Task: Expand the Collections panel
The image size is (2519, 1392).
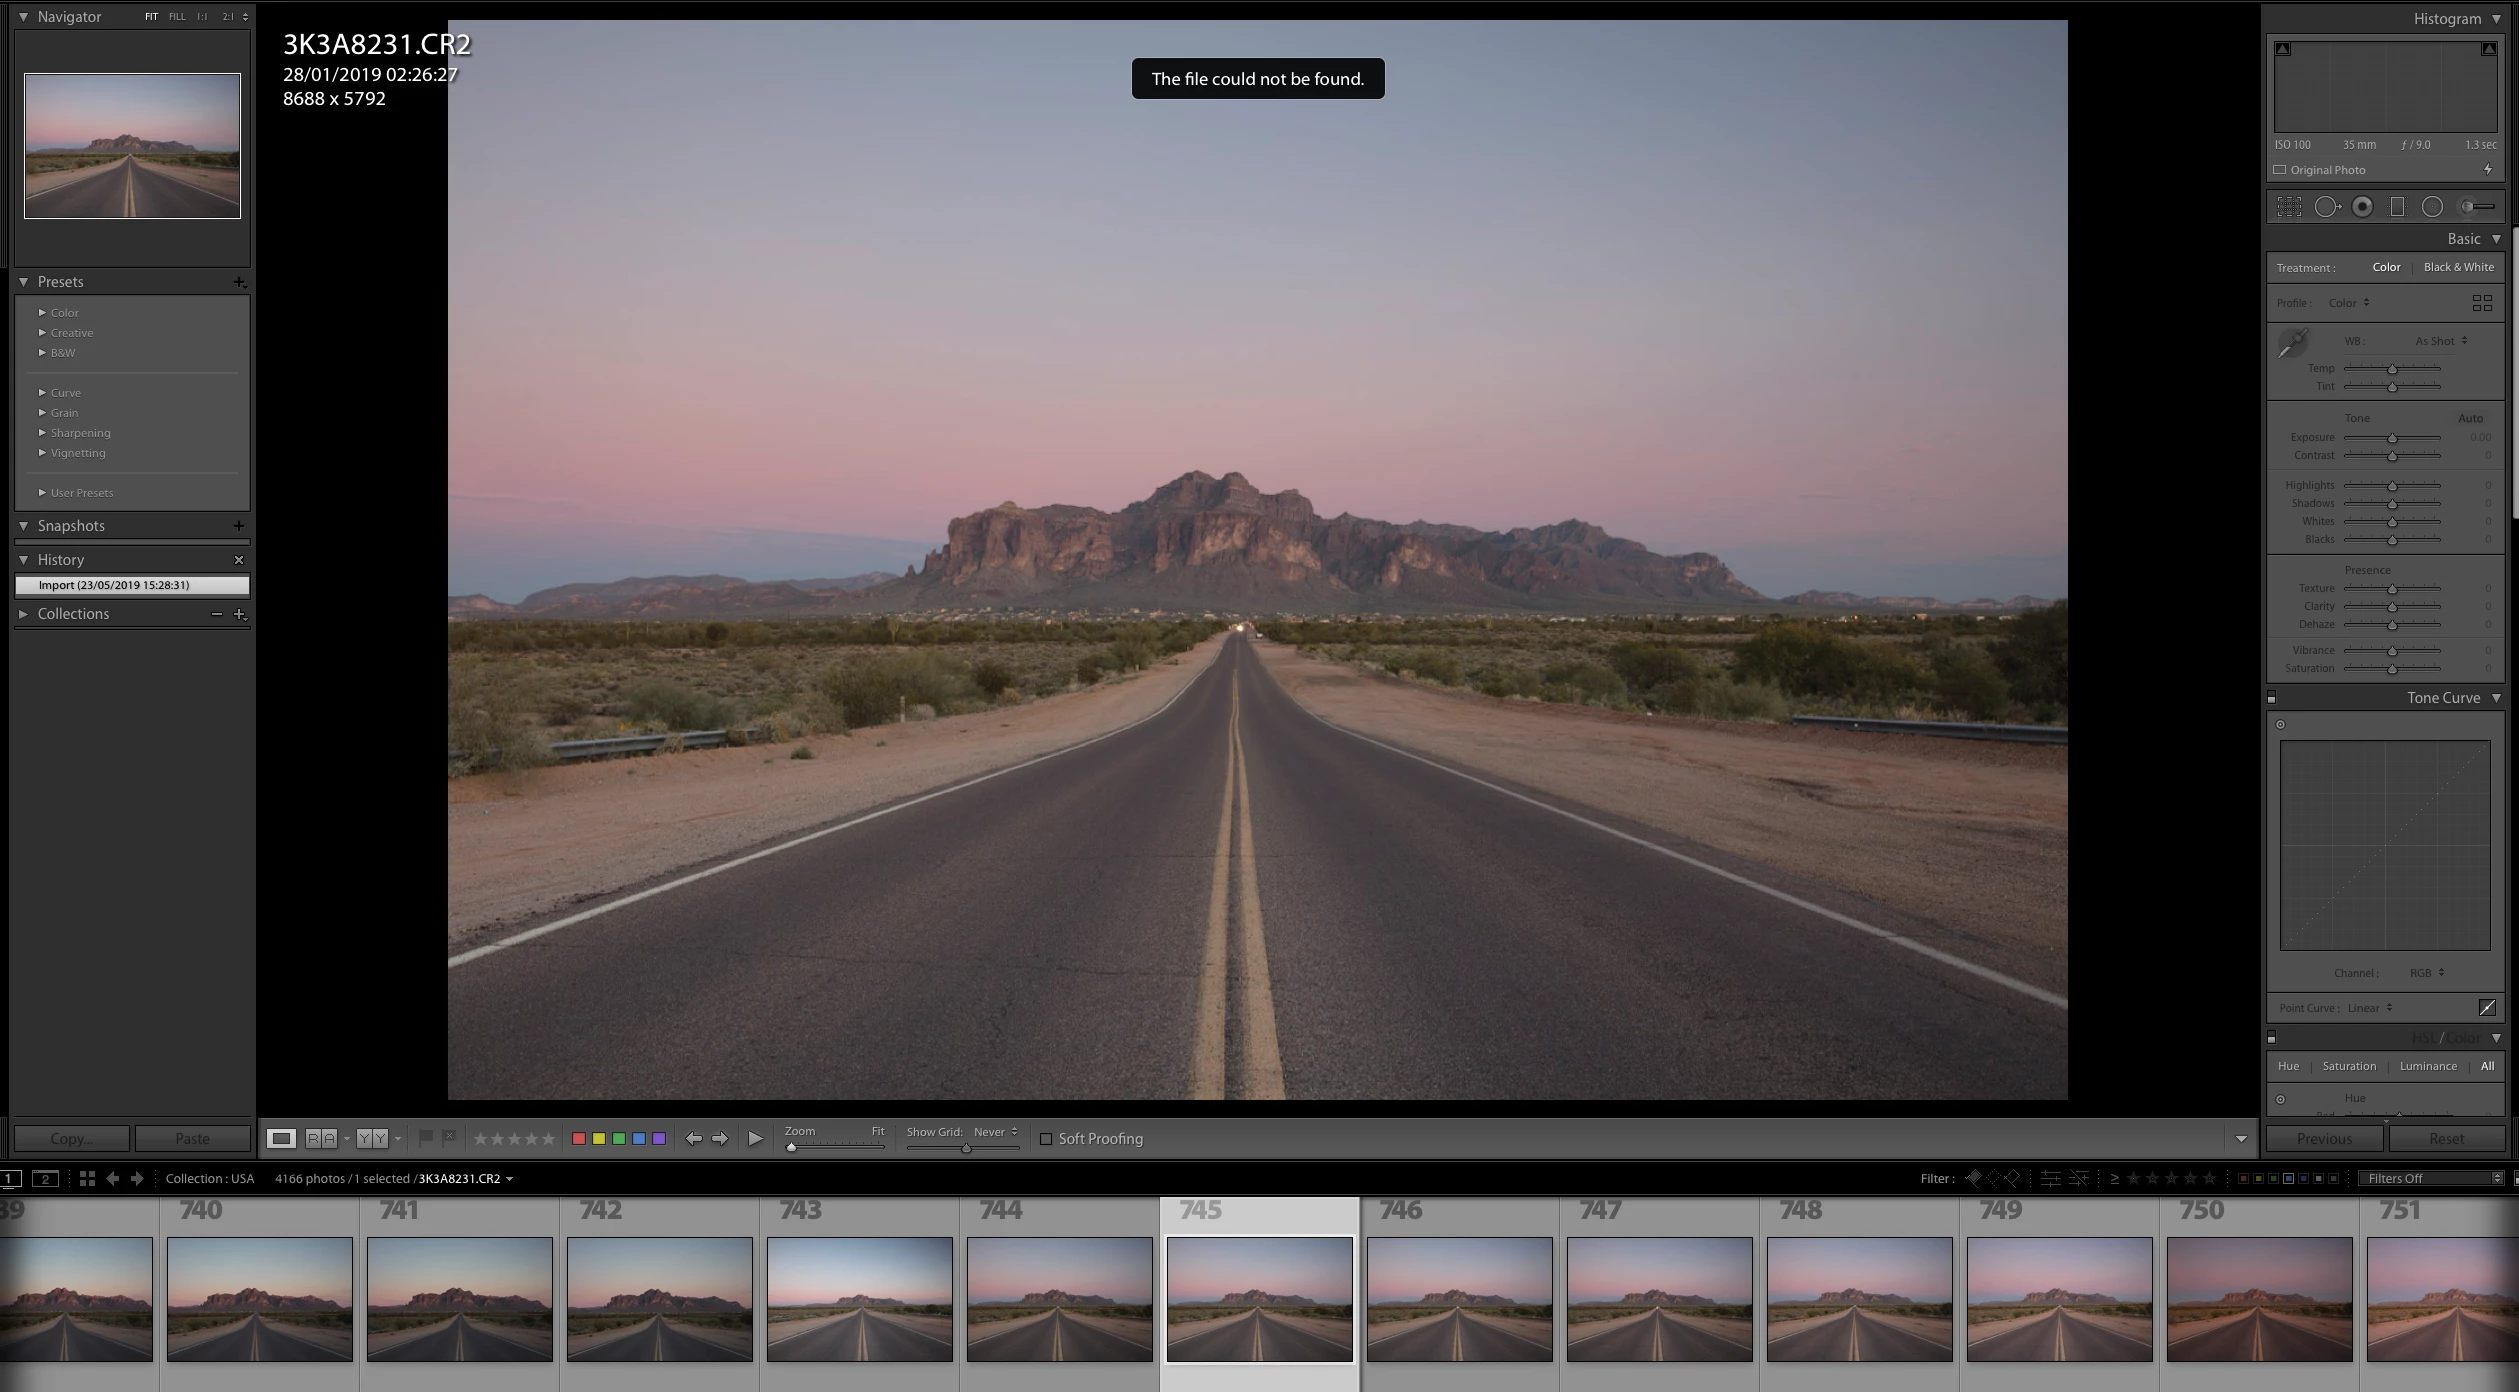Action: pos(23,614)
